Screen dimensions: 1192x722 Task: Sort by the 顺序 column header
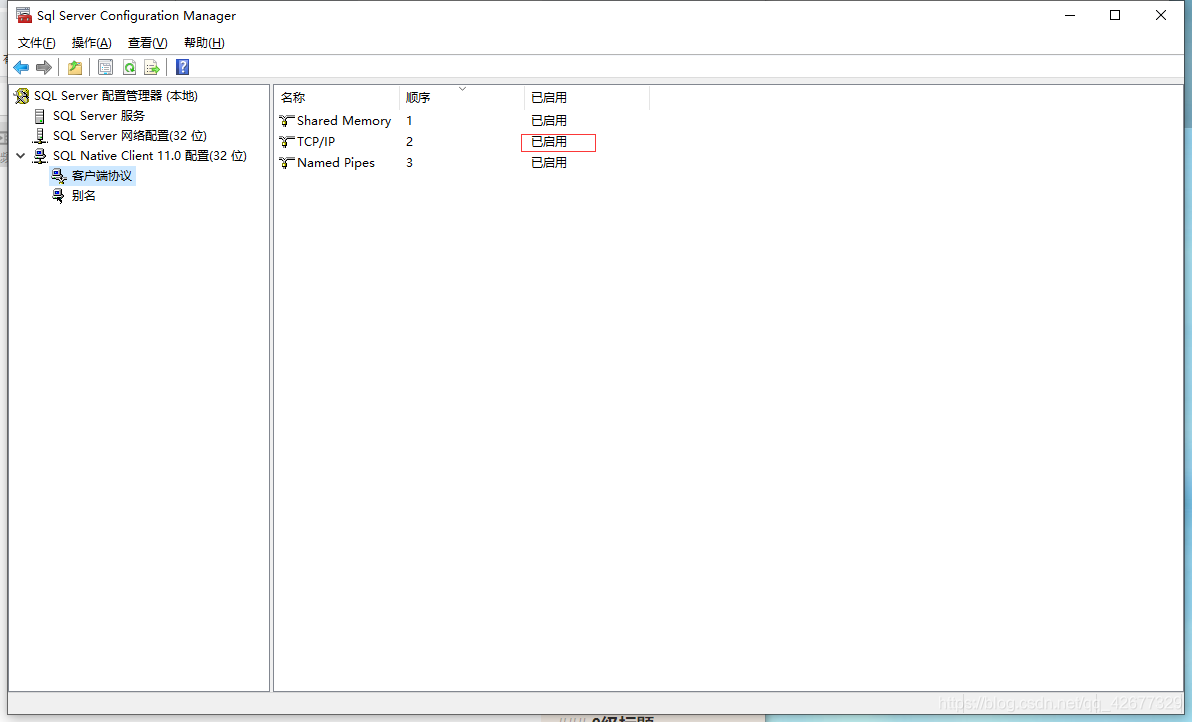pos(462,97)
